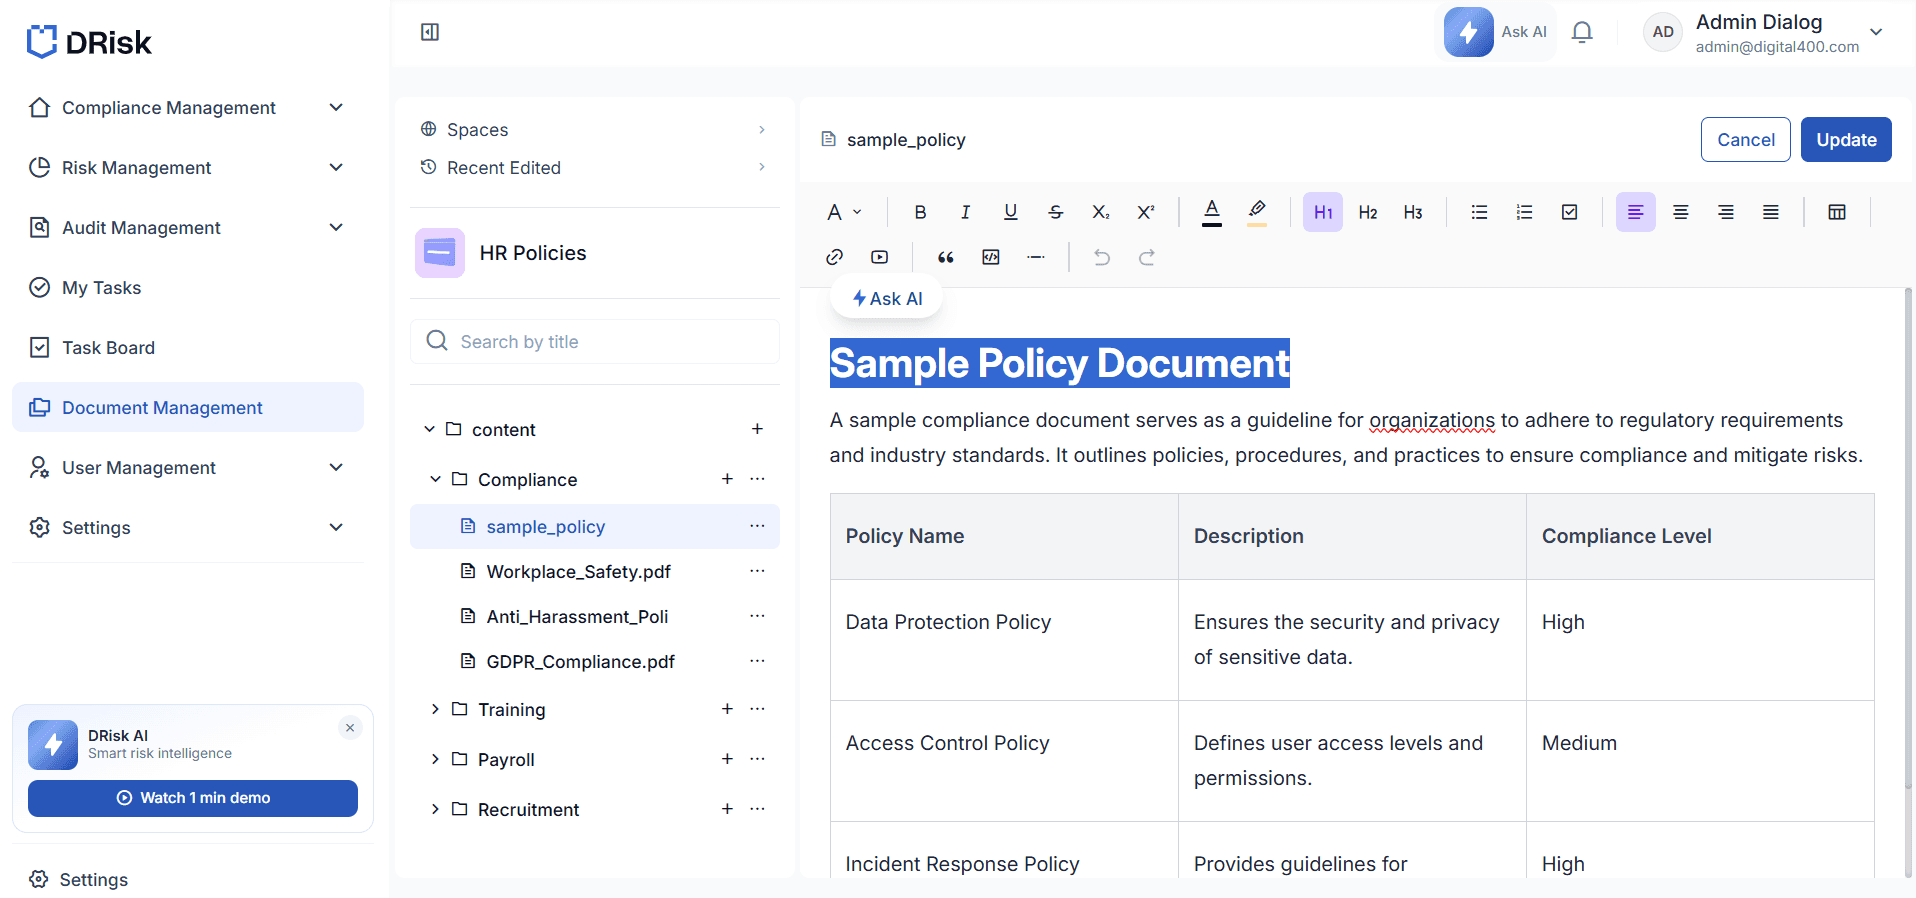Toggle the sidebar collapse icon

[430, 32]
